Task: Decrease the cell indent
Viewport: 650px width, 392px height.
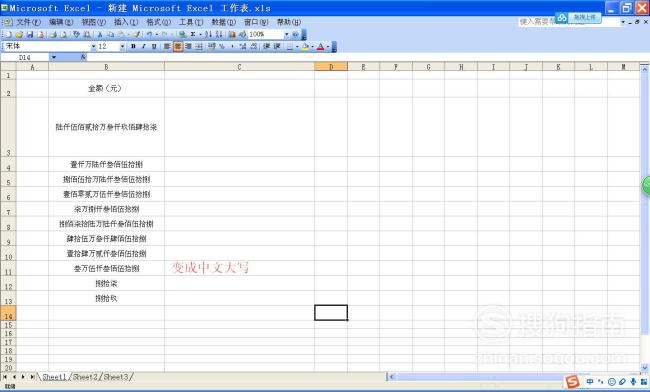Action: pos(267,46)
